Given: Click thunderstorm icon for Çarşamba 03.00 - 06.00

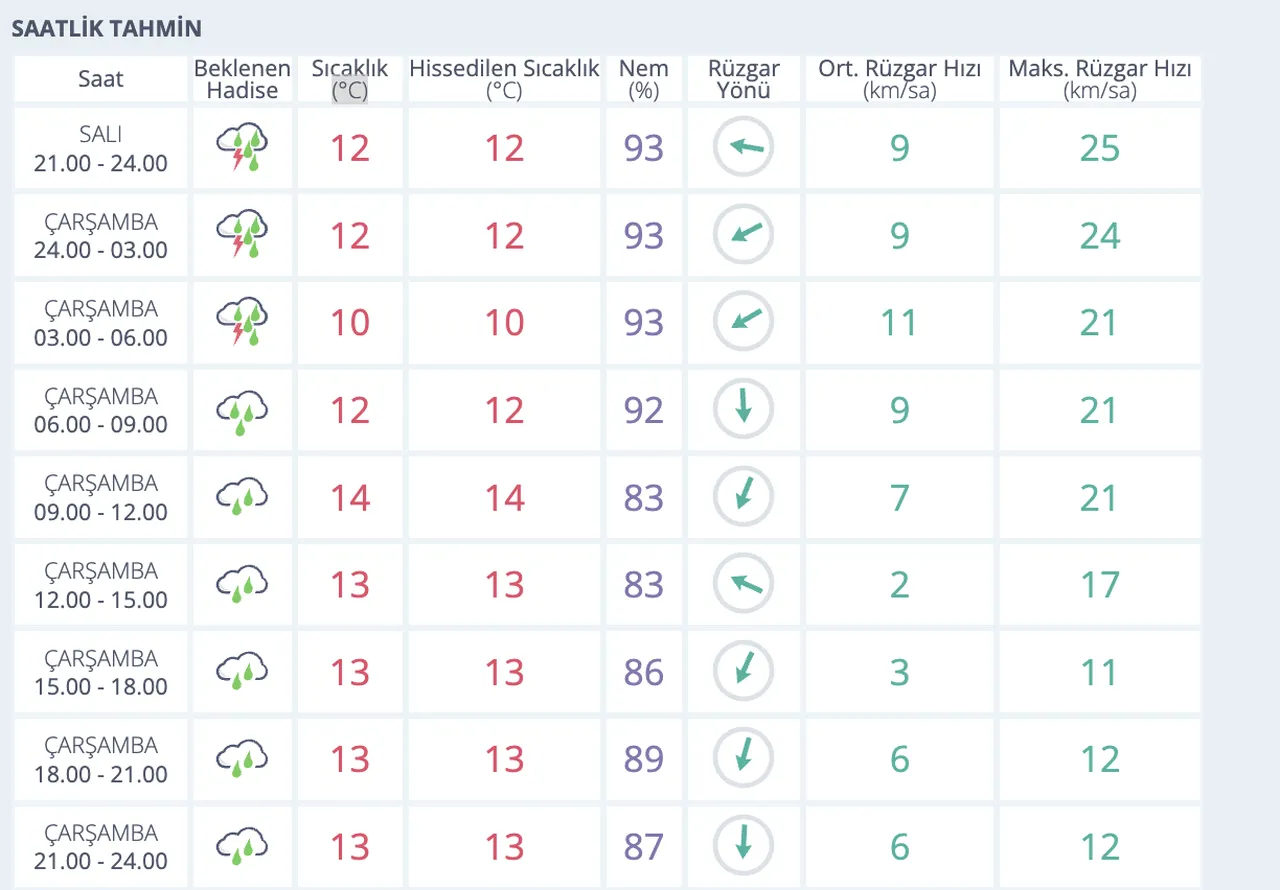Looking at the screenshot, I should click(242, 323).
